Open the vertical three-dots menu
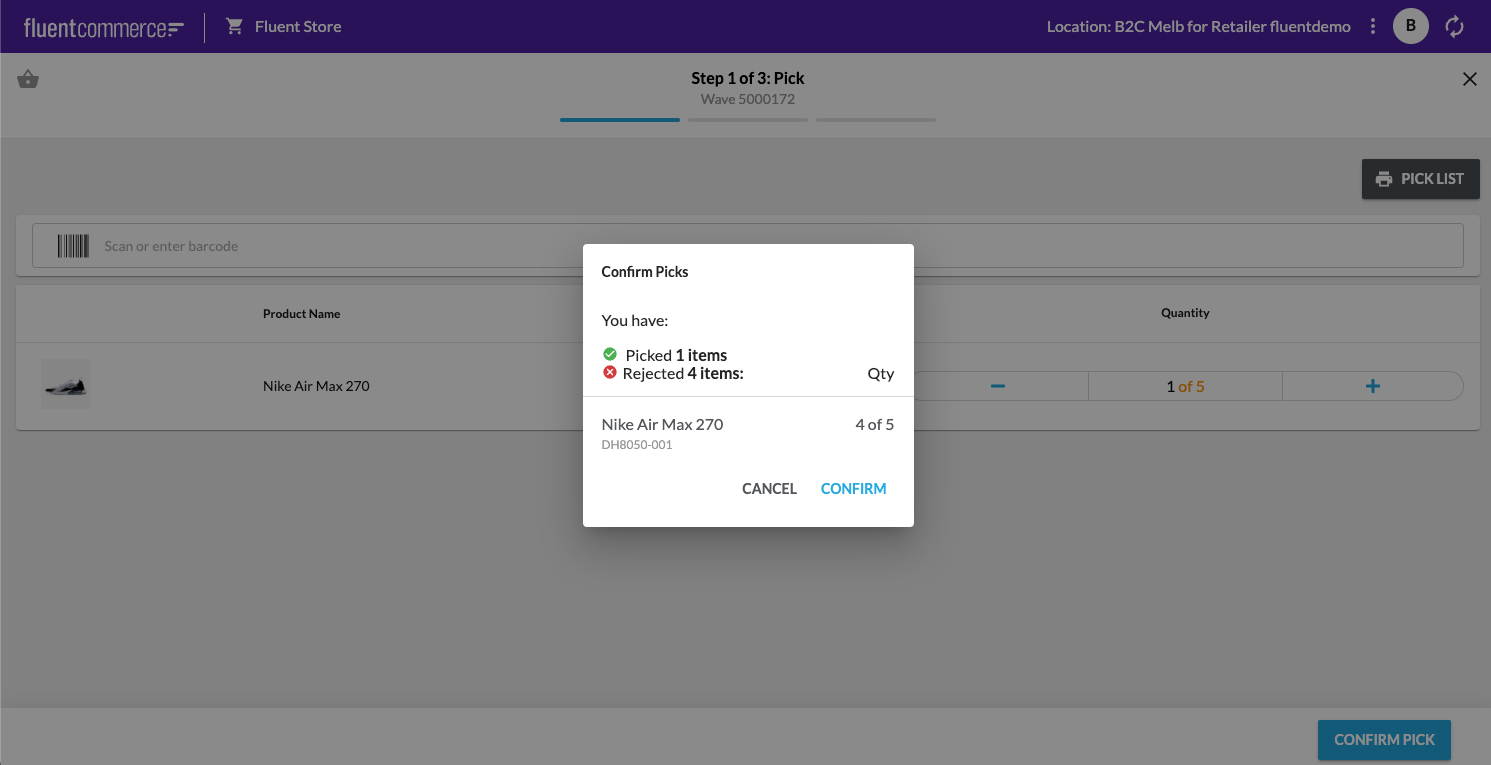Viewport: 1491px width, 765px height. [1373, 27]
